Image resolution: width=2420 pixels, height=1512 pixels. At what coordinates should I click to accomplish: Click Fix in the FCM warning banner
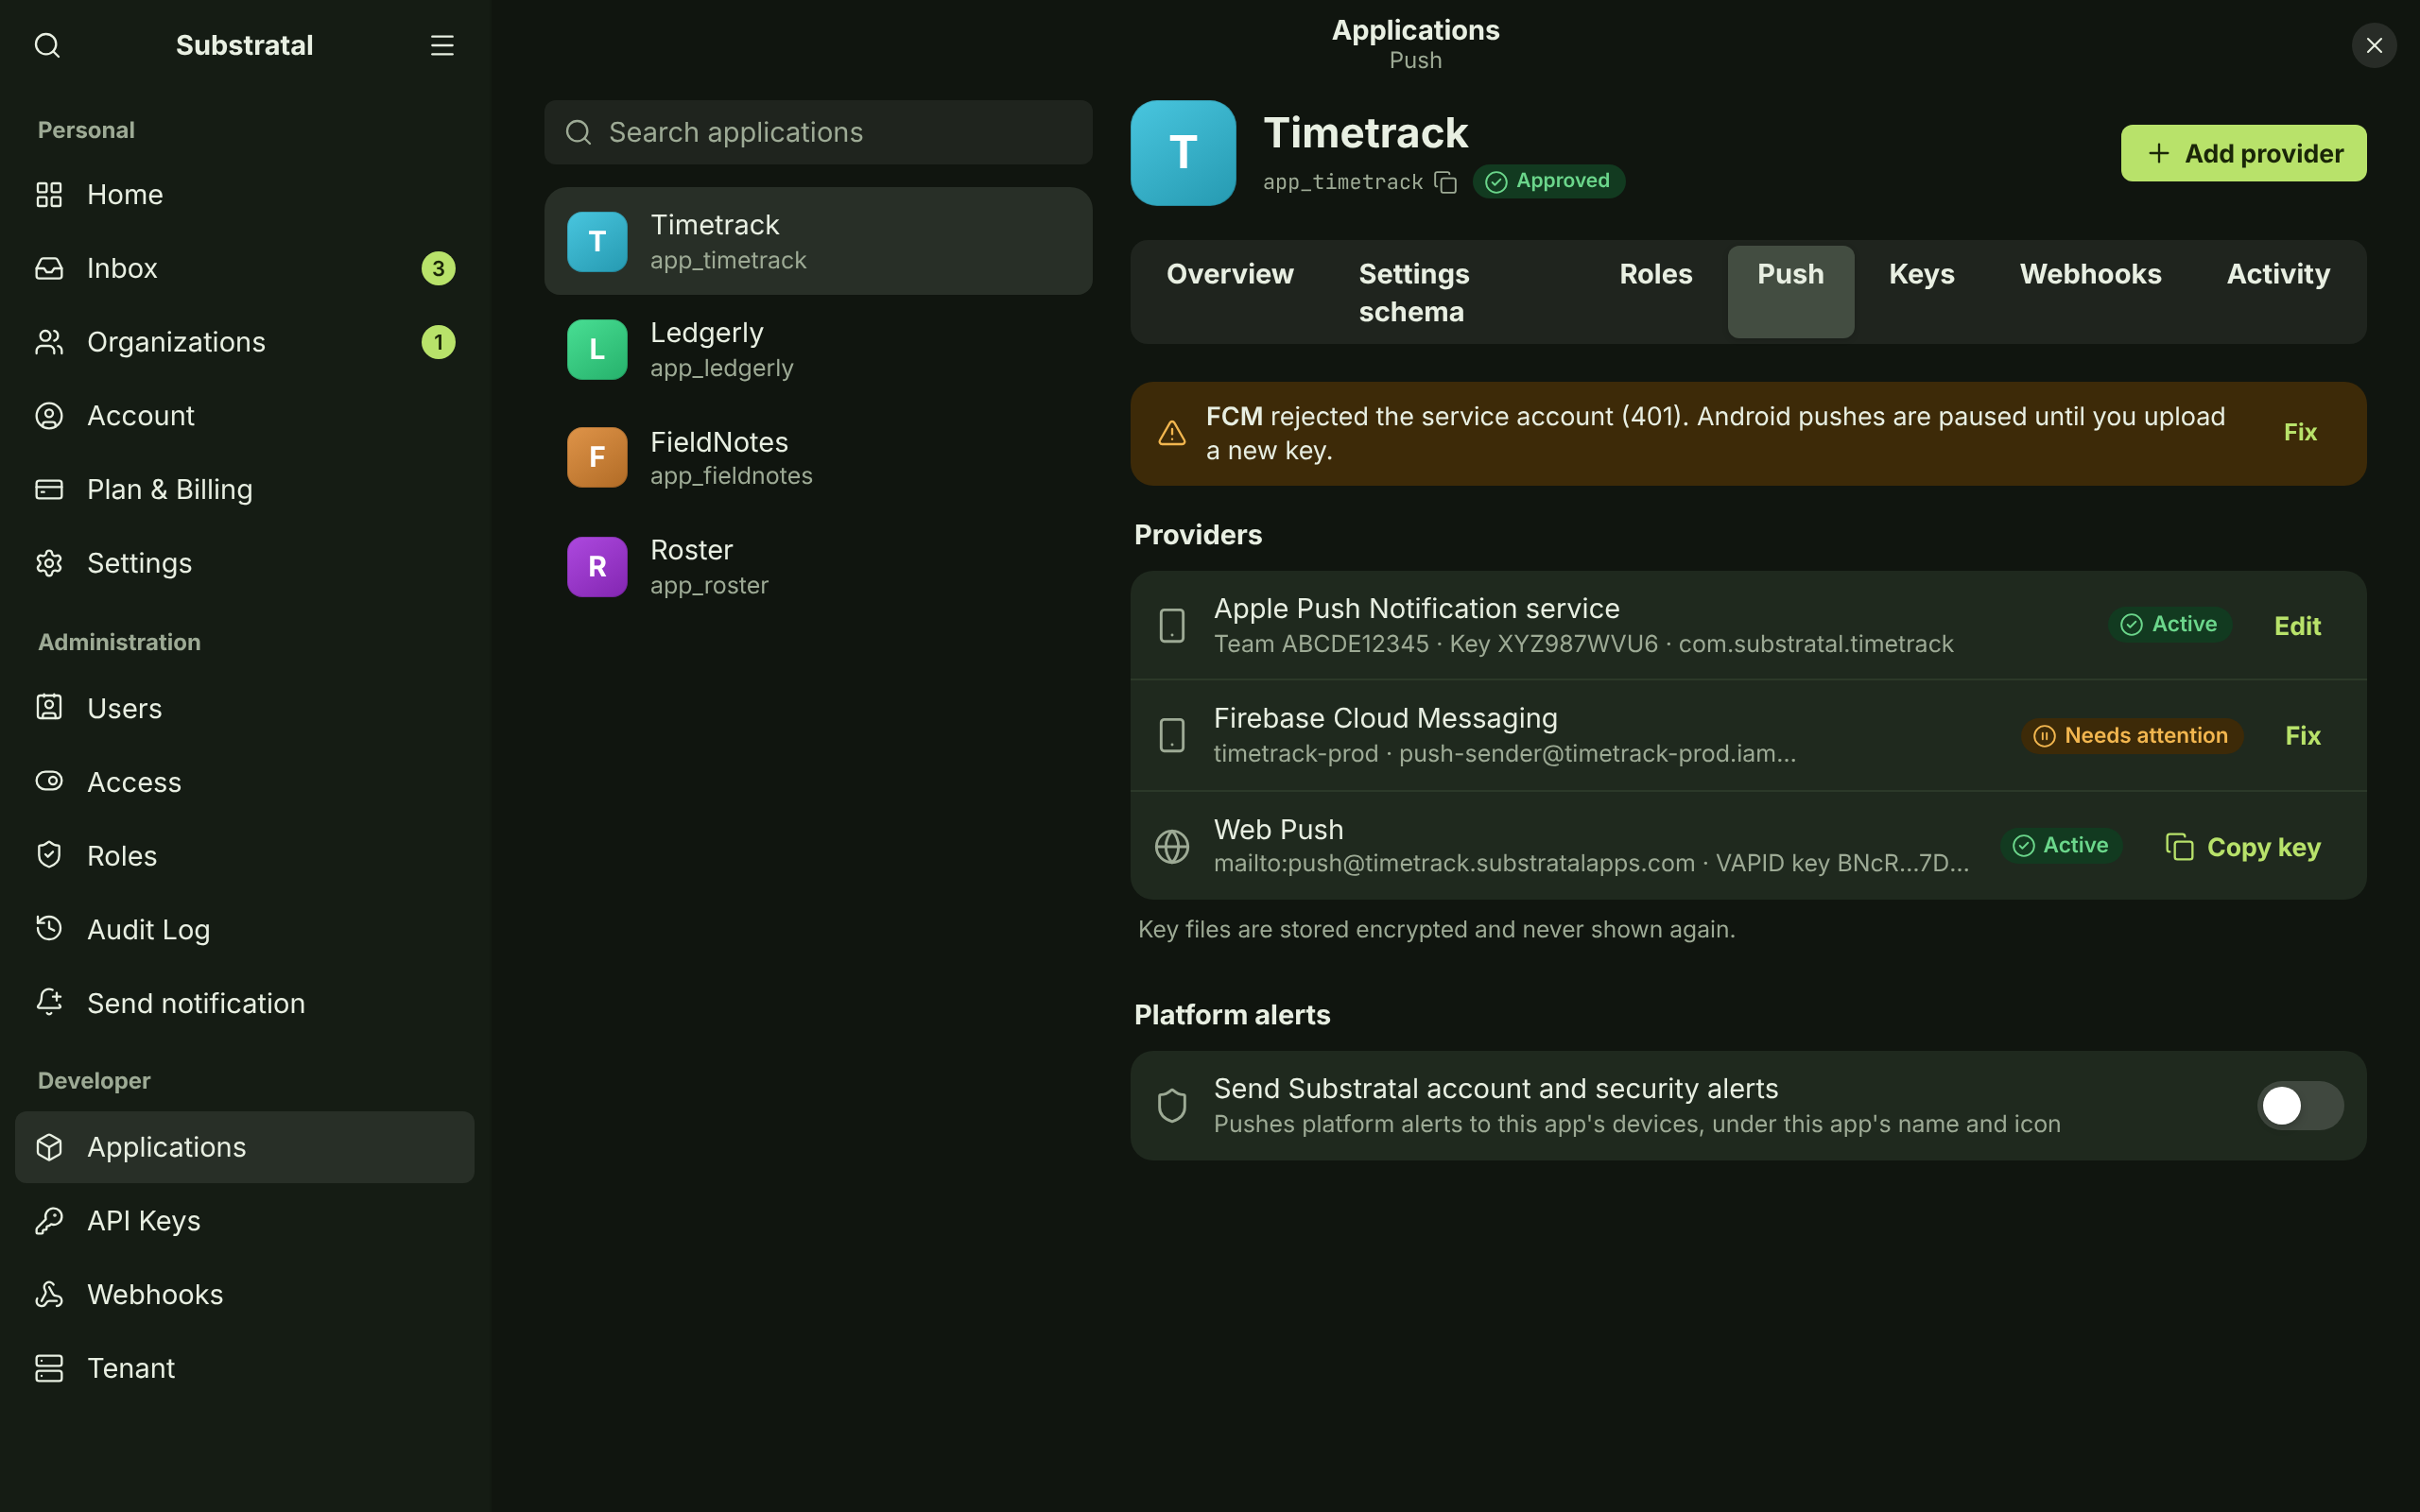click(x=2299, y=432)
